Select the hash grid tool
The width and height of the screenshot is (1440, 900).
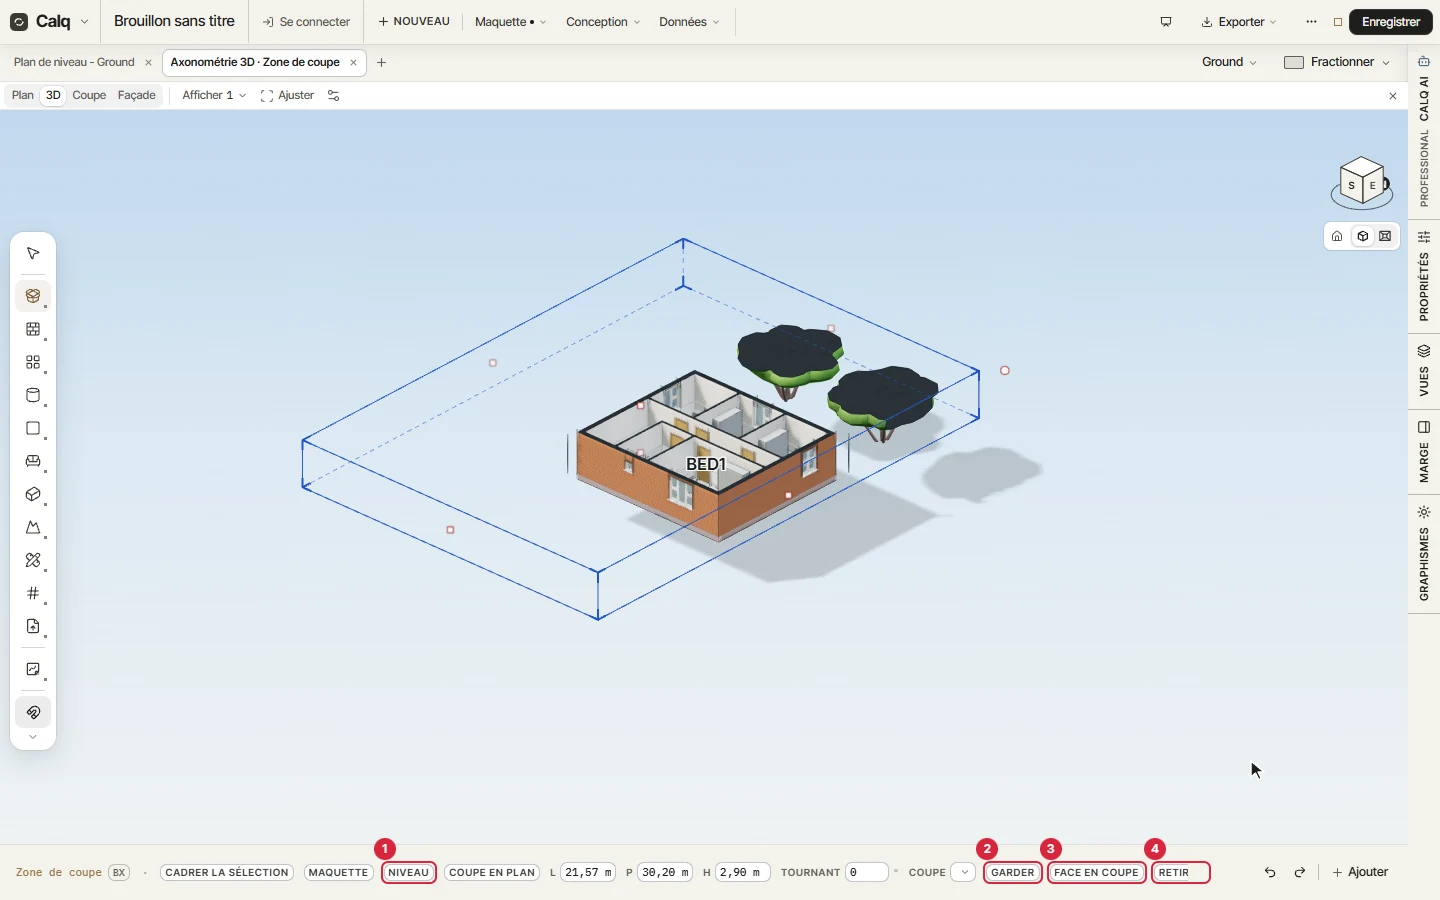click(x=33, y=593)
